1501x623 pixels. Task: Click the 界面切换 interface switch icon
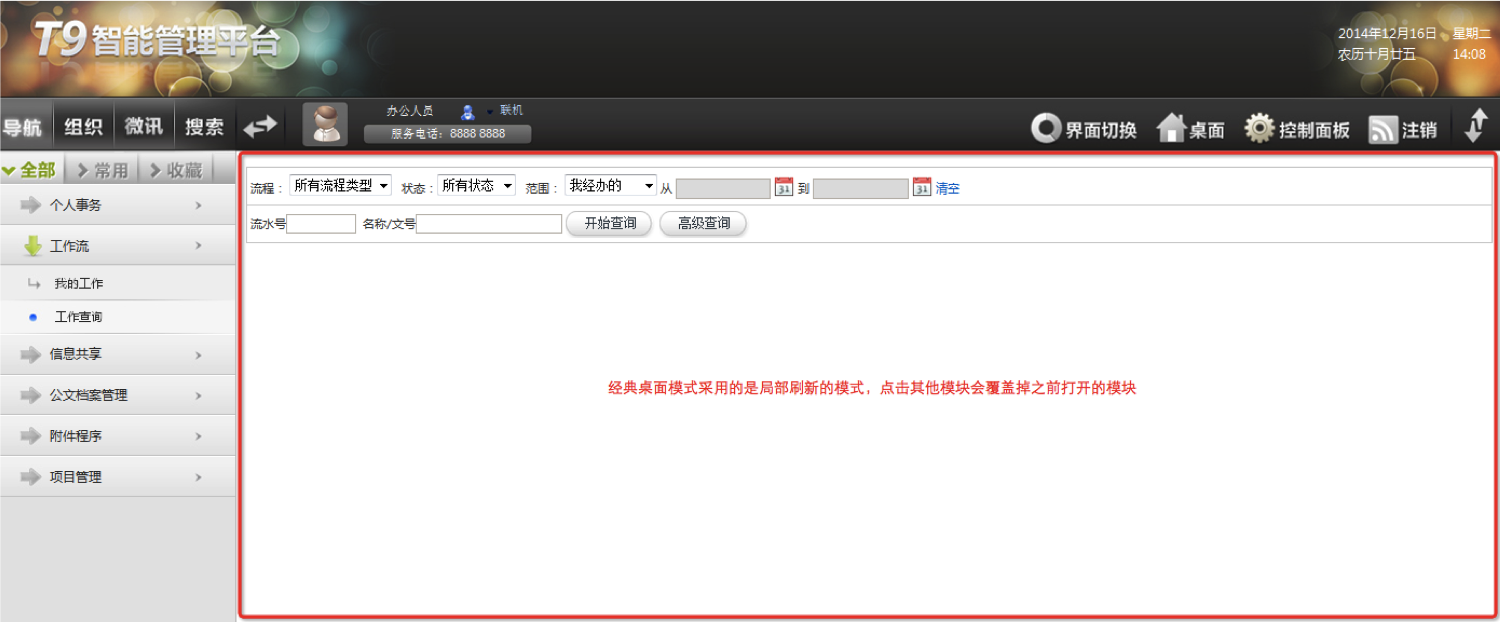[x=1045, y=129]
